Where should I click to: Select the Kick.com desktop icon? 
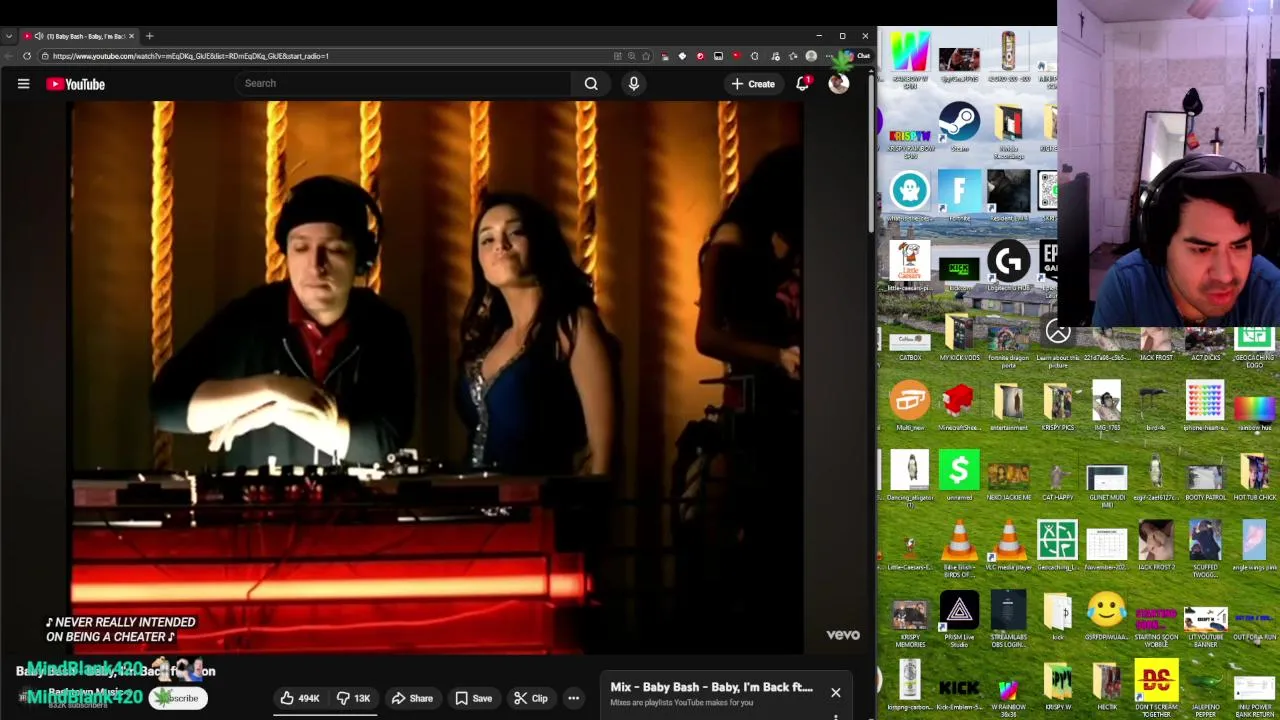point(959,267)
